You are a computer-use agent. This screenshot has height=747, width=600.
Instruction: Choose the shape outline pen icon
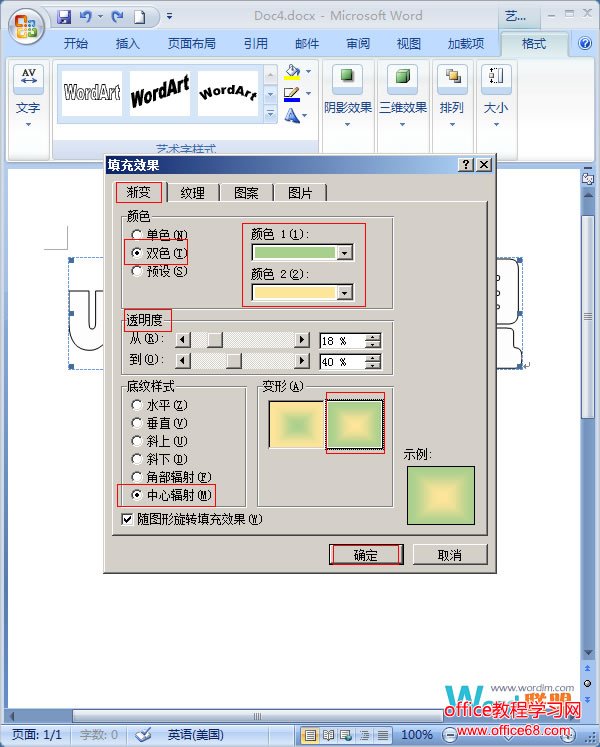[292, 94]
